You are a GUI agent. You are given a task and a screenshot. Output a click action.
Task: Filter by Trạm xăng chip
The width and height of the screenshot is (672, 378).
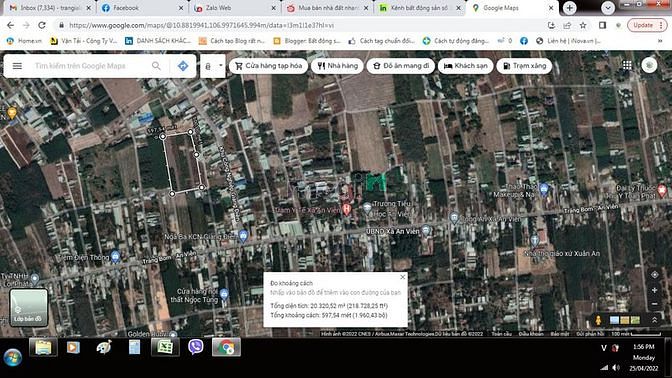(524, 66)
